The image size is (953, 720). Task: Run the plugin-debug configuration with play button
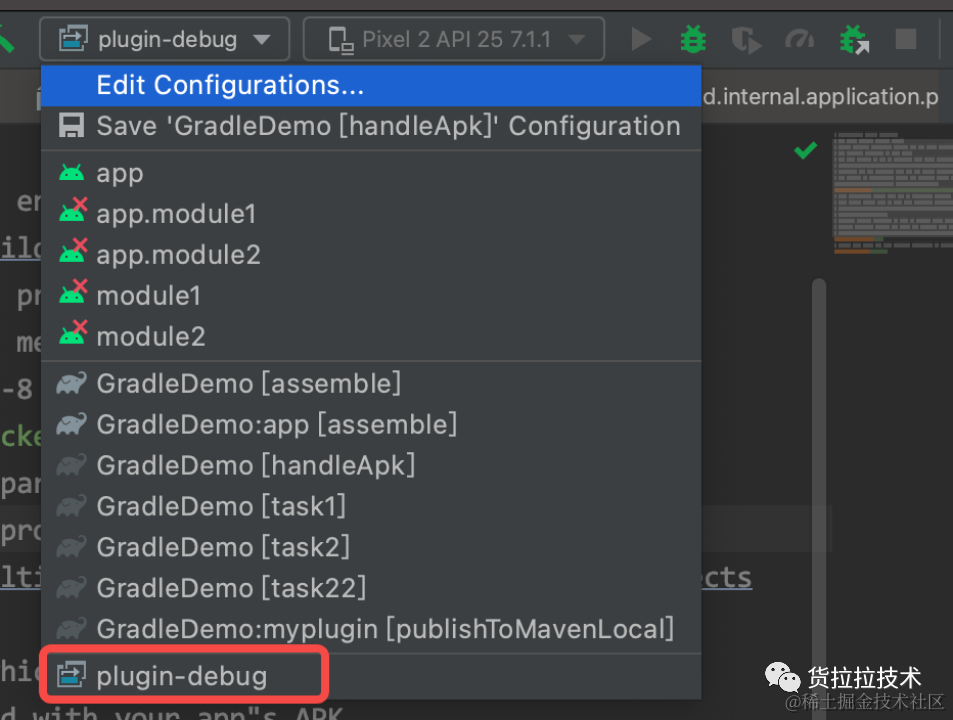[641, 39]
